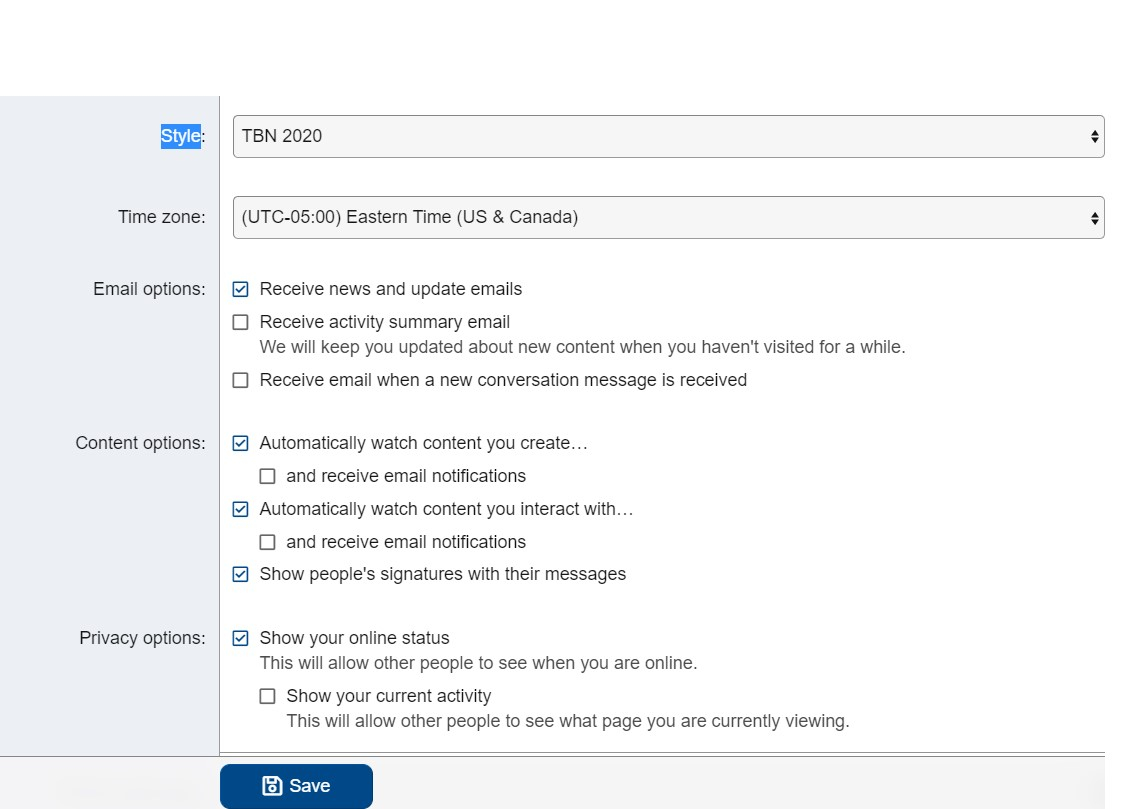Enable 'Show your current activity' checkbox

pos(267,696)
